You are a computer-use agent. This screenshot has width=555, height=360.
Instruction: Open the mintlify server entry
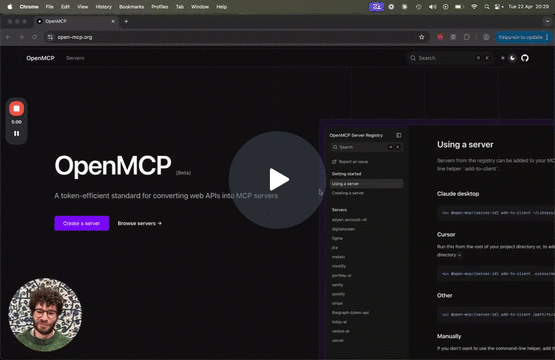pyautogui.click(x=339, y=266)
